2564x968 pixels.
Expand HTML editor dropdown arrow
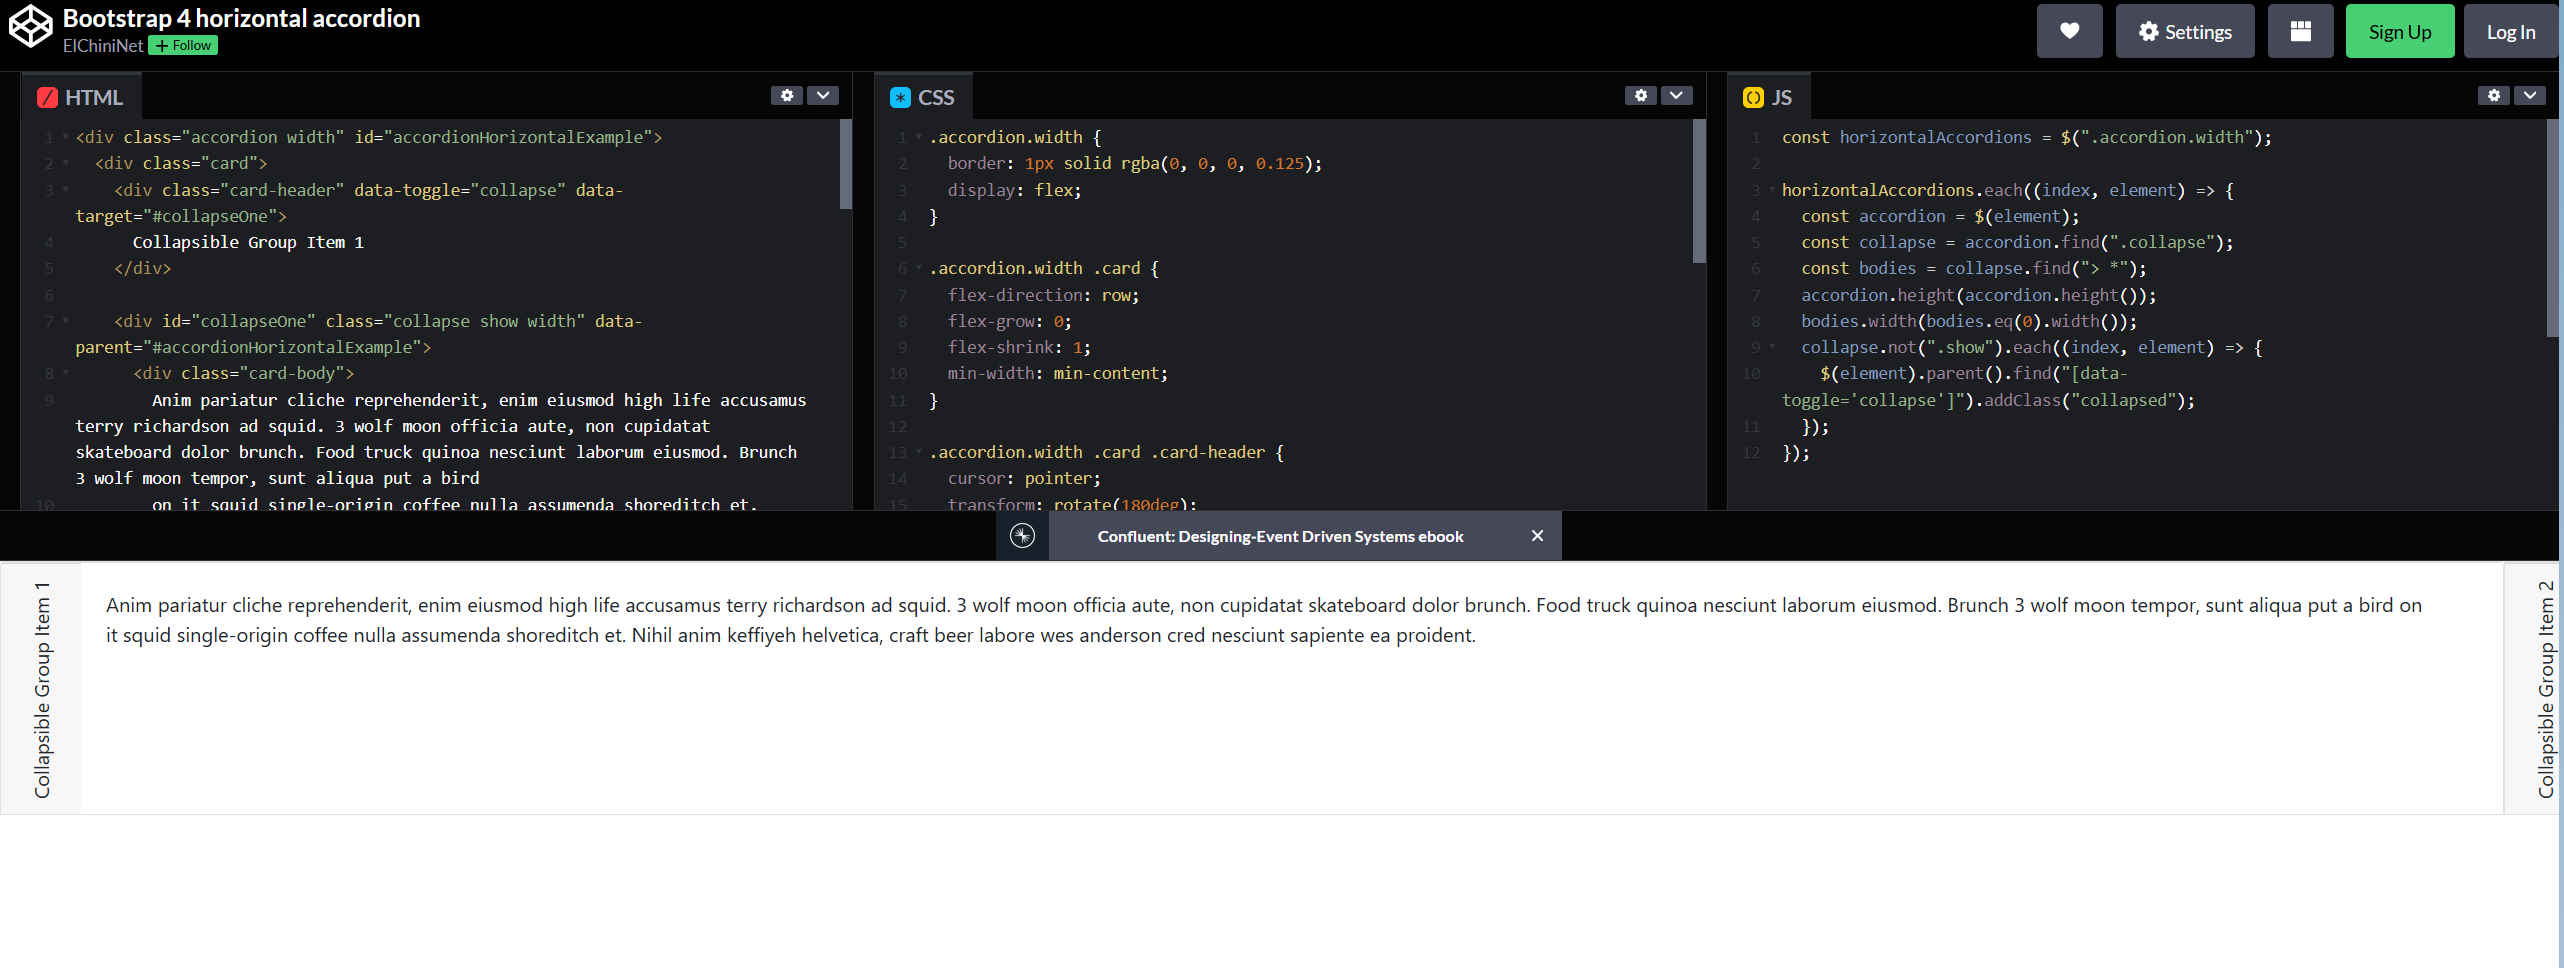pos(822,95)
